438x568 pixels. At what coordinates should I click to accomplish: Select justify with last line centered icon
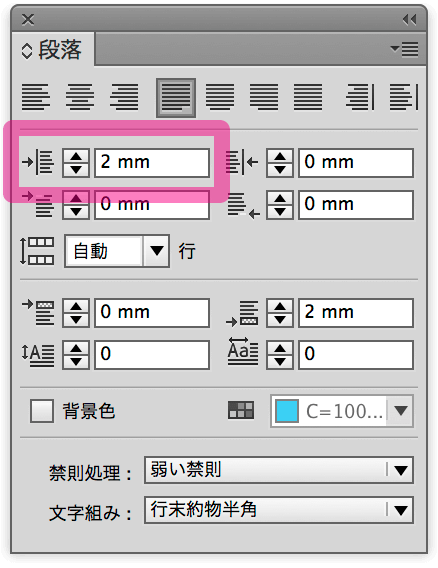220,97
